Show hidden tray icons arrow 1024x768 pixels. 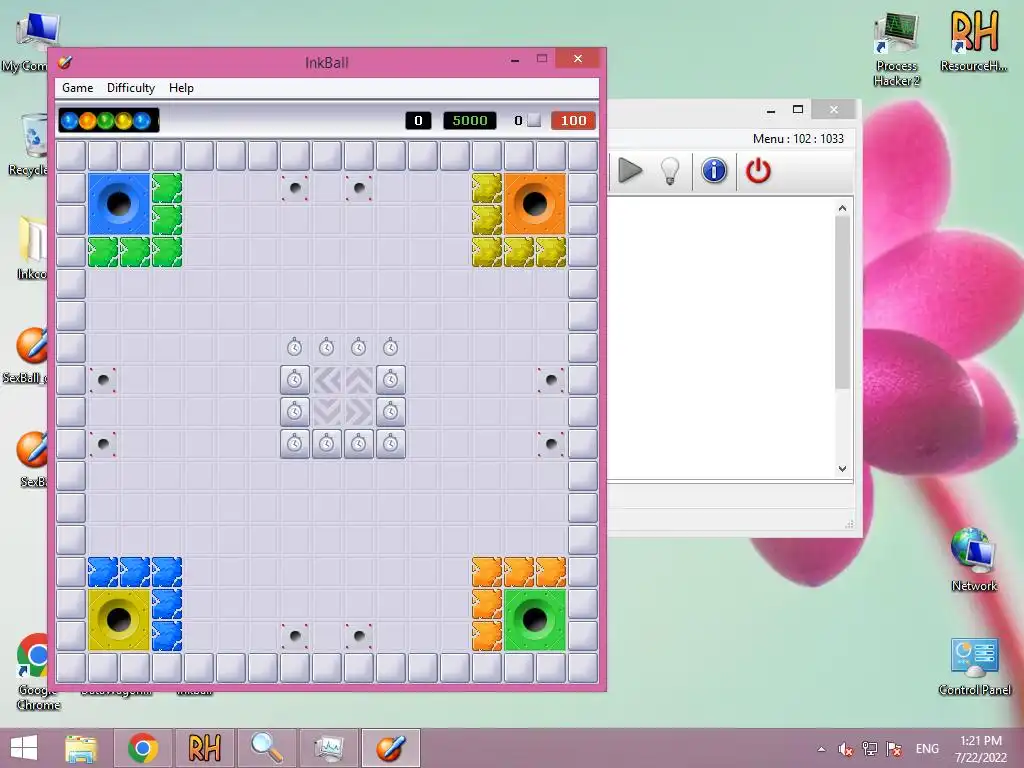click(x=822, y=749)
